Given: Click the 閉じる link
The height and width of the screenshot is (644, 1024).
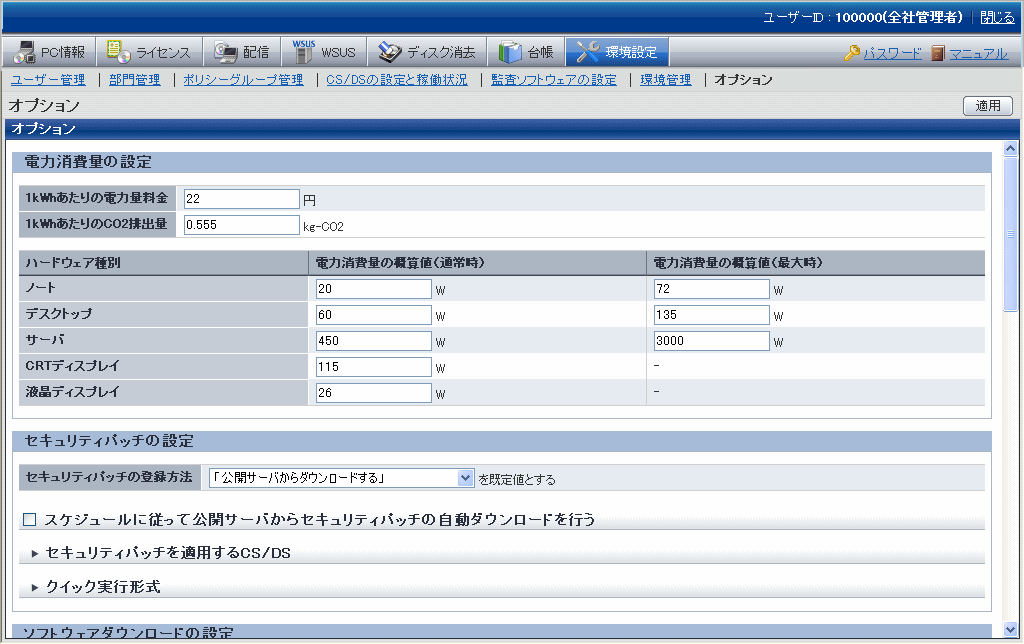Looking at the screenshot, I should click(x=996, y=17).
